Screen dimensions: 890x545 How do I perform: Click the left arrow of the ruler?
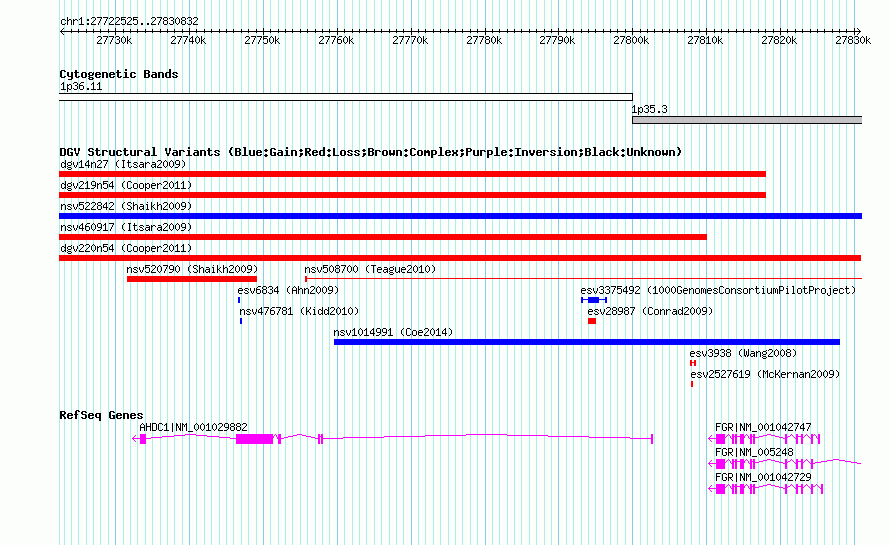[62, 31]
